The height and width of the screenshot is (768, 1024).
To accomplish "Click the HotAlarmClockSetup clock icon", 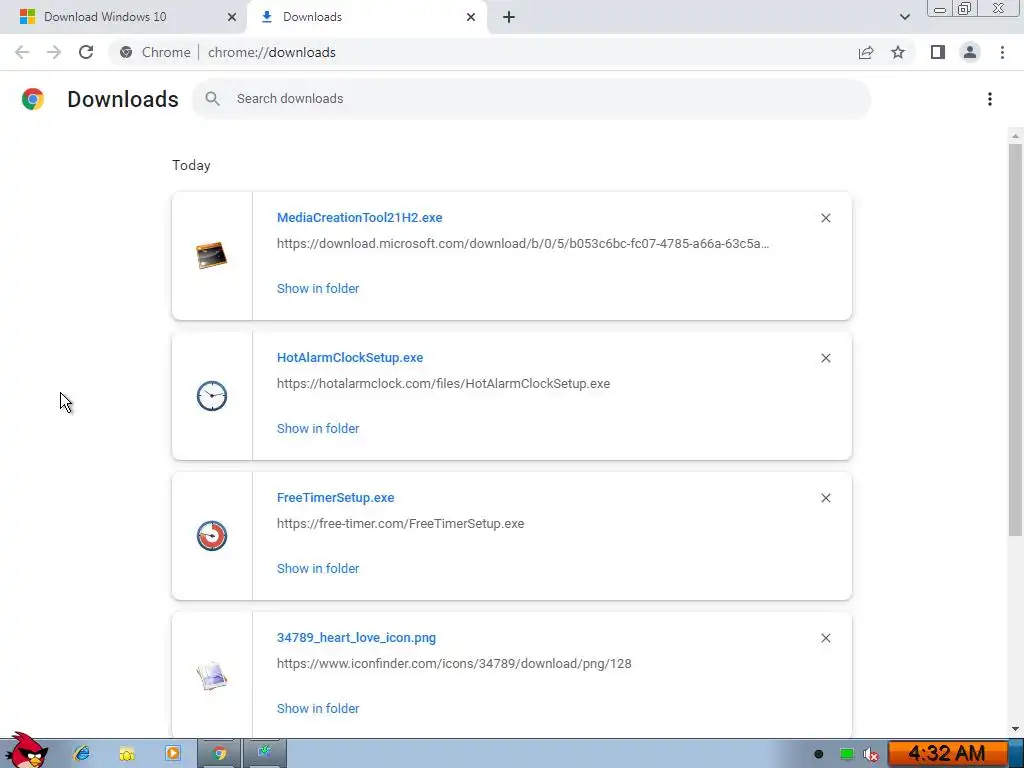I will click(x=212, y=396).
